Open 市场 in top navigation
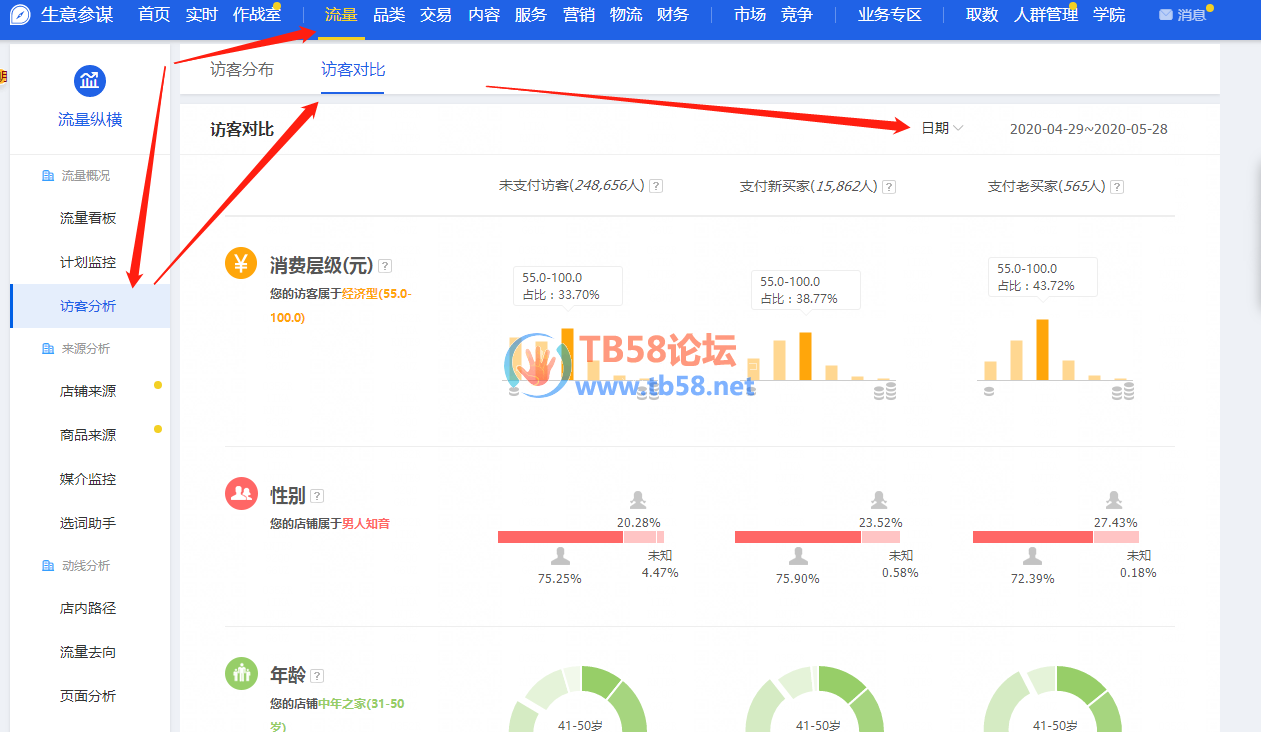This screenshot has width=1261, height=732. 750,15
